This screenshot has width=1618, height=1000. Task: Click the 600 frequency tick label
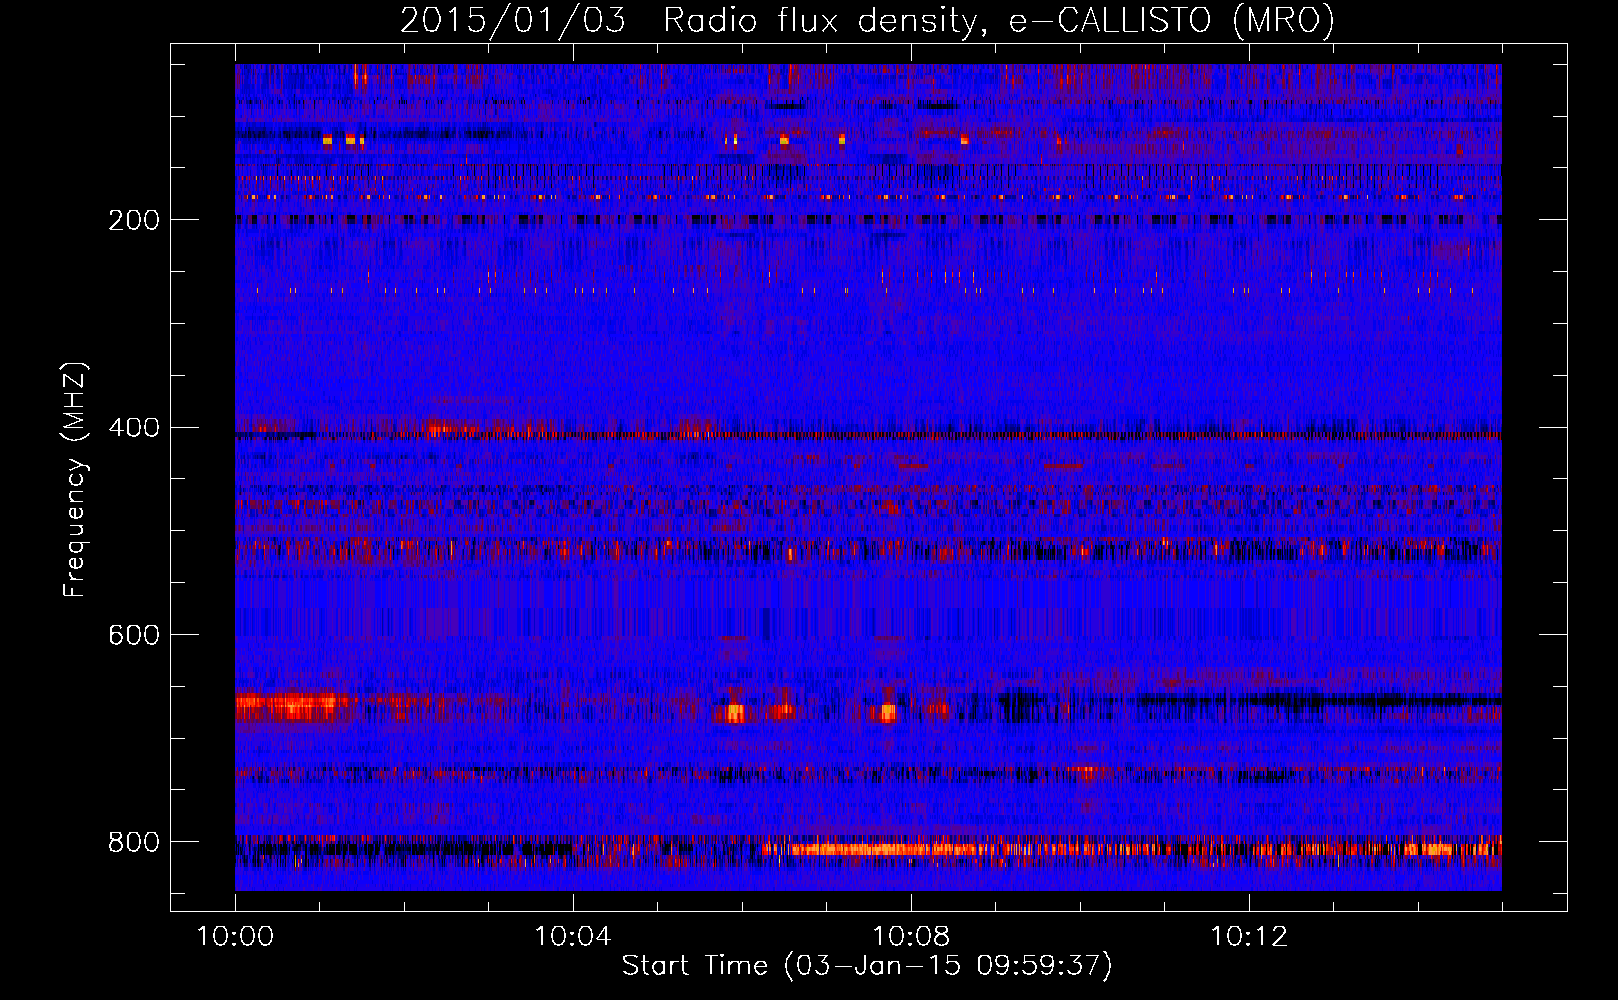(x=134, y=635)
